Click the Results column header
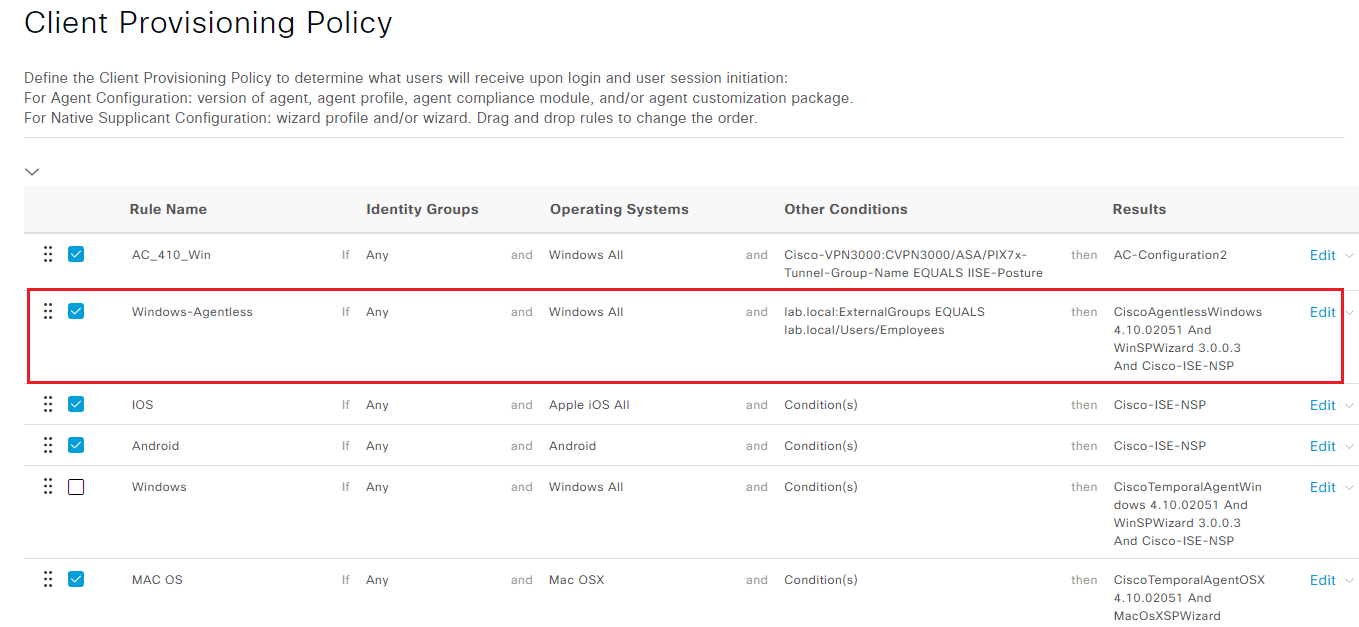The height and width of the screenshot is (627, 1359). coord(1139,209)
